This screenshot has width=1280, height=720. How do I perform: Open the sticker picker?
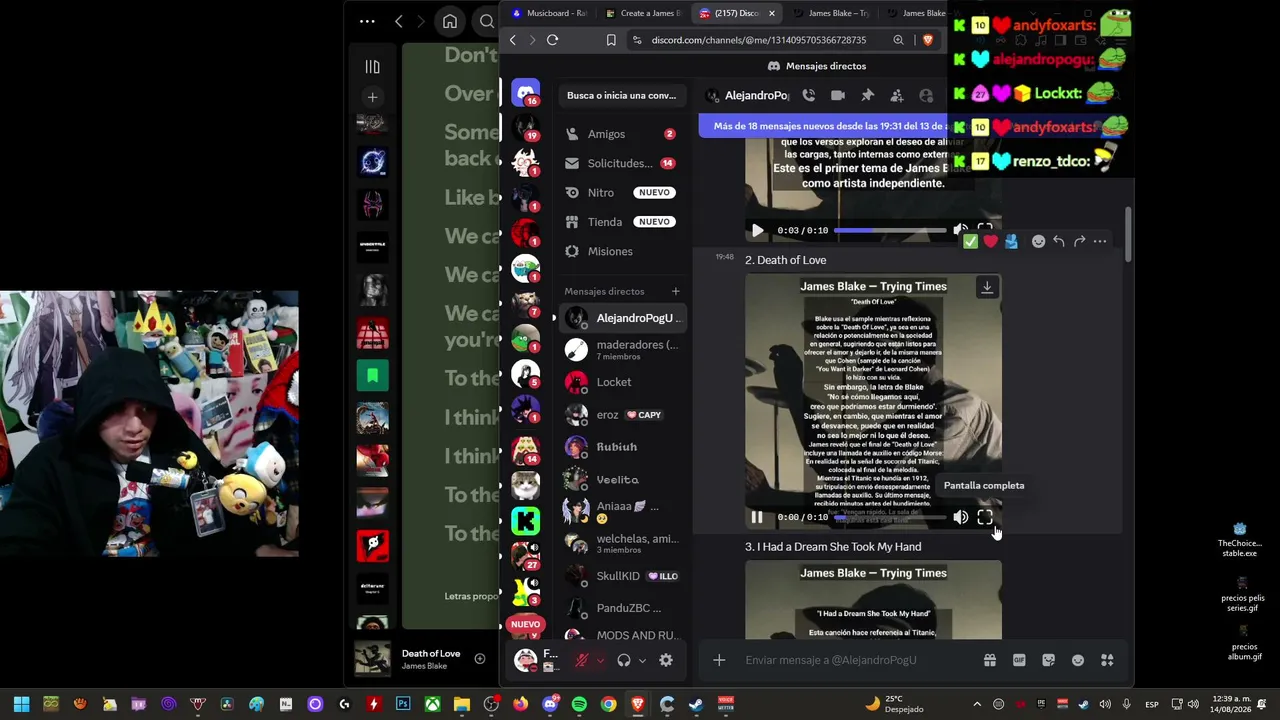[x=1048, y=660]
